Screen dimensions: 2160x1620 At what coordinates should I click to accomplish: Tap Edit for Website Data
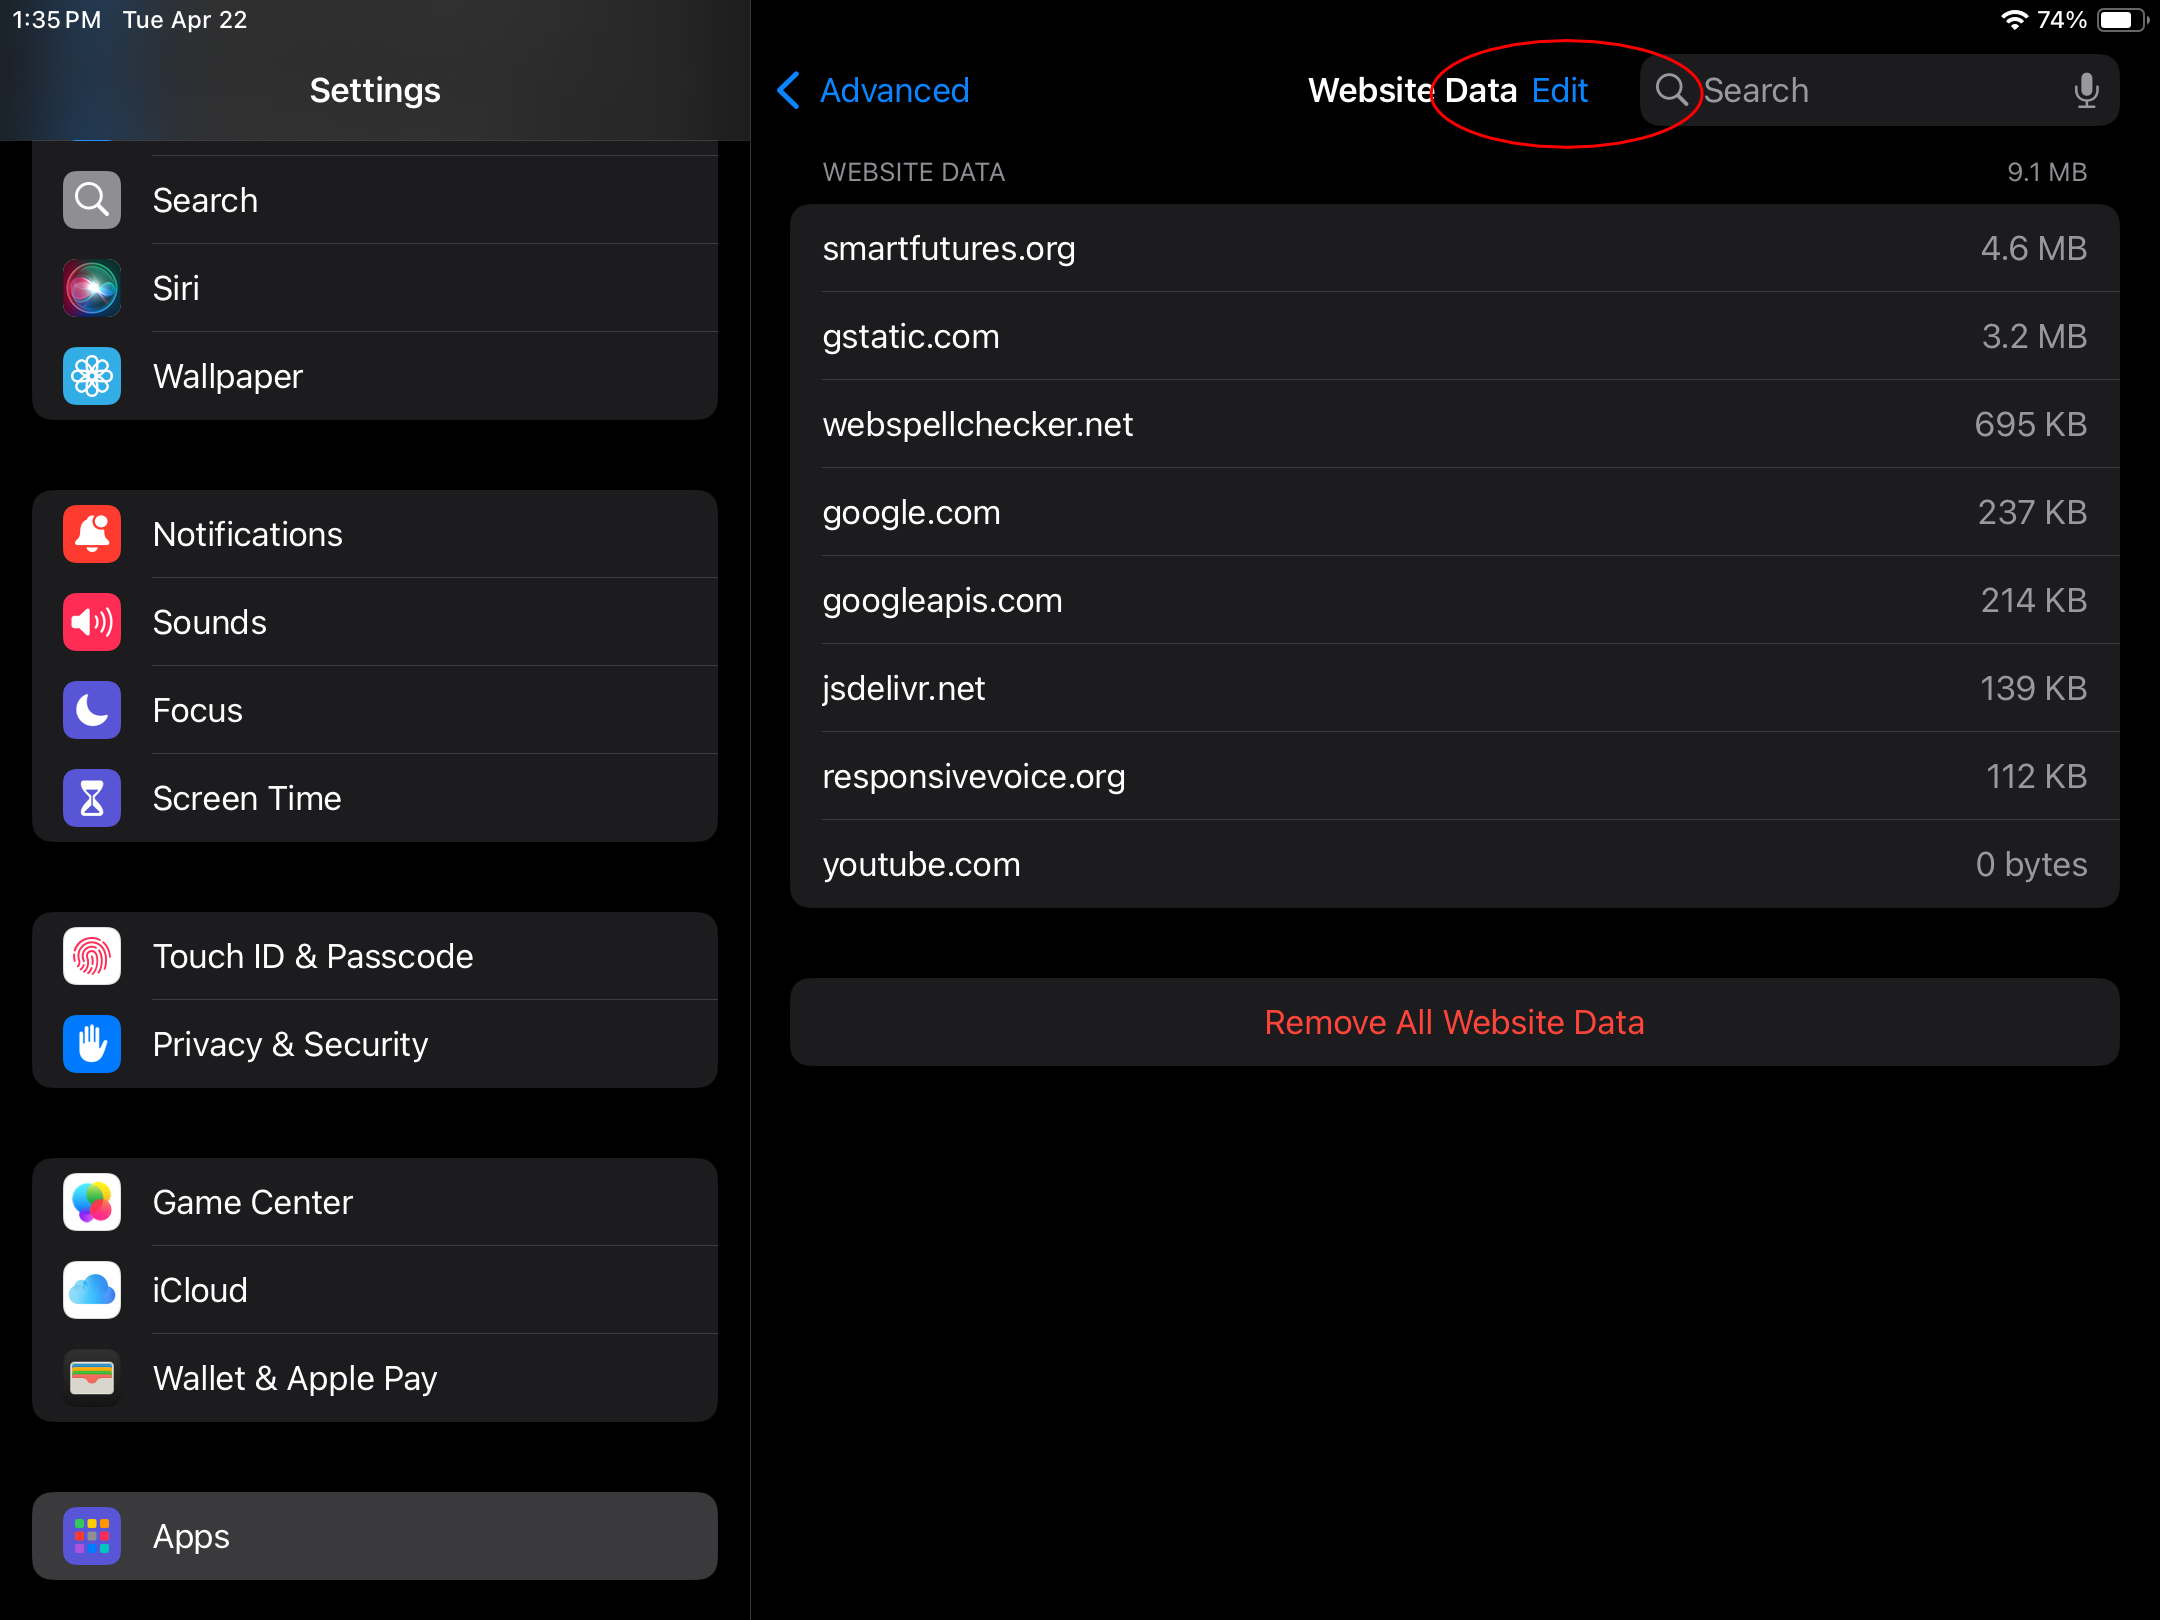point(1559,90)
